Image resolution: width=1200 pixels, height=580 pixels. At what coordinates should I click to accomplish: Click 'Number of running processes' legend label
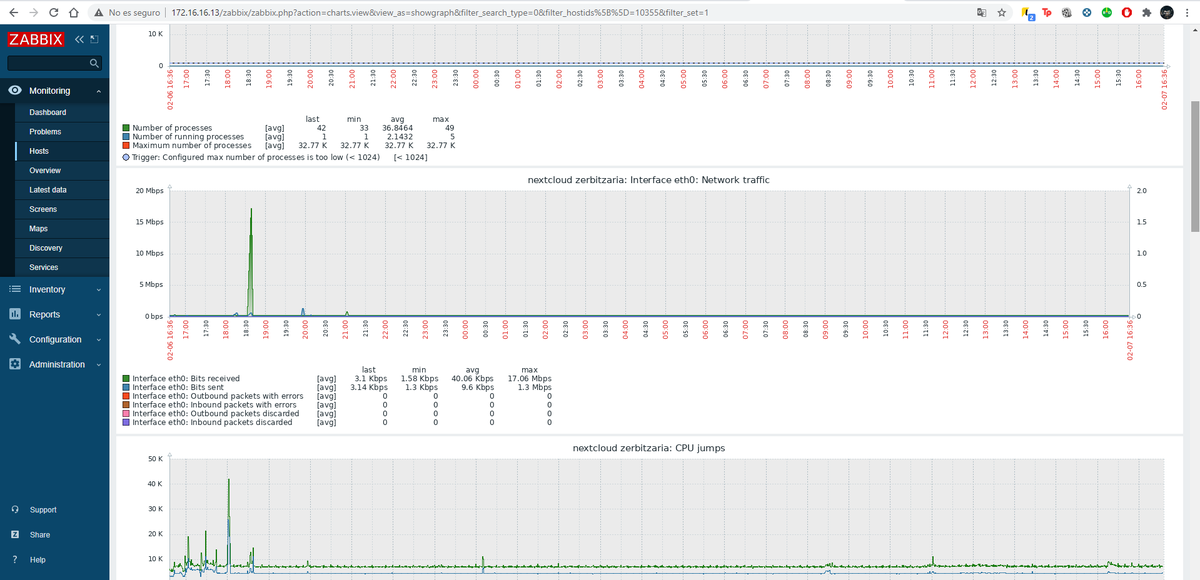(x=188, y=137)
